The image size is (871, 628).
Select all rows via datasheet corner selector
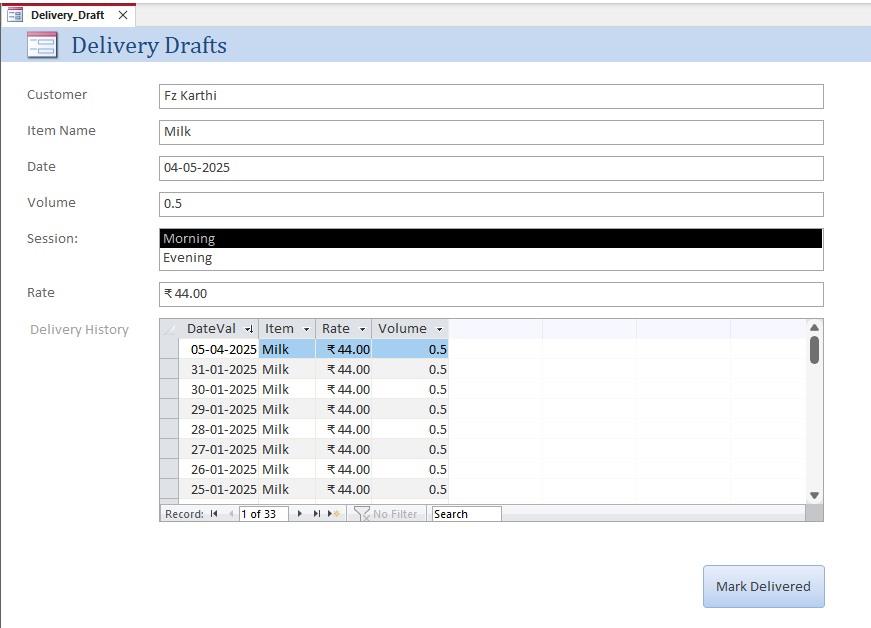click(x=169, y=329)
